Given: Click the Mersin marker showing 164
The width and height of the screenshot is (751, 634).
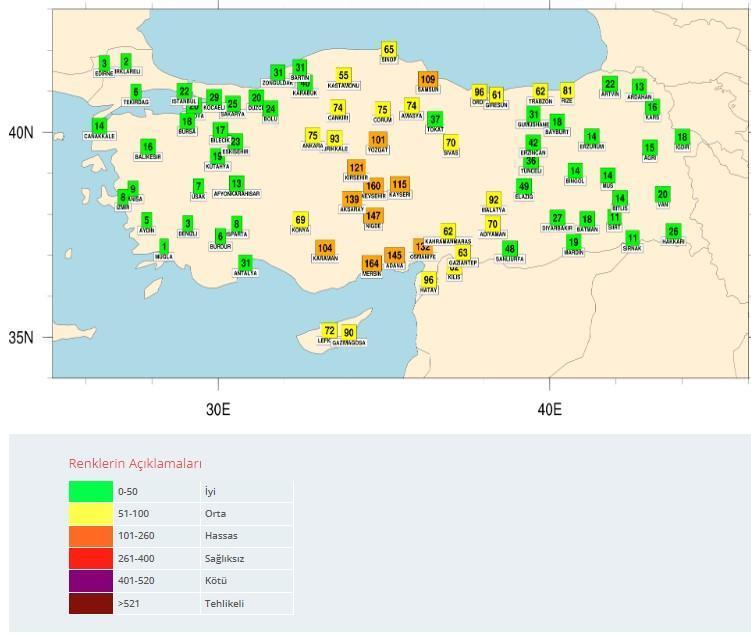Looking at the screenshot, I should 371,264.
